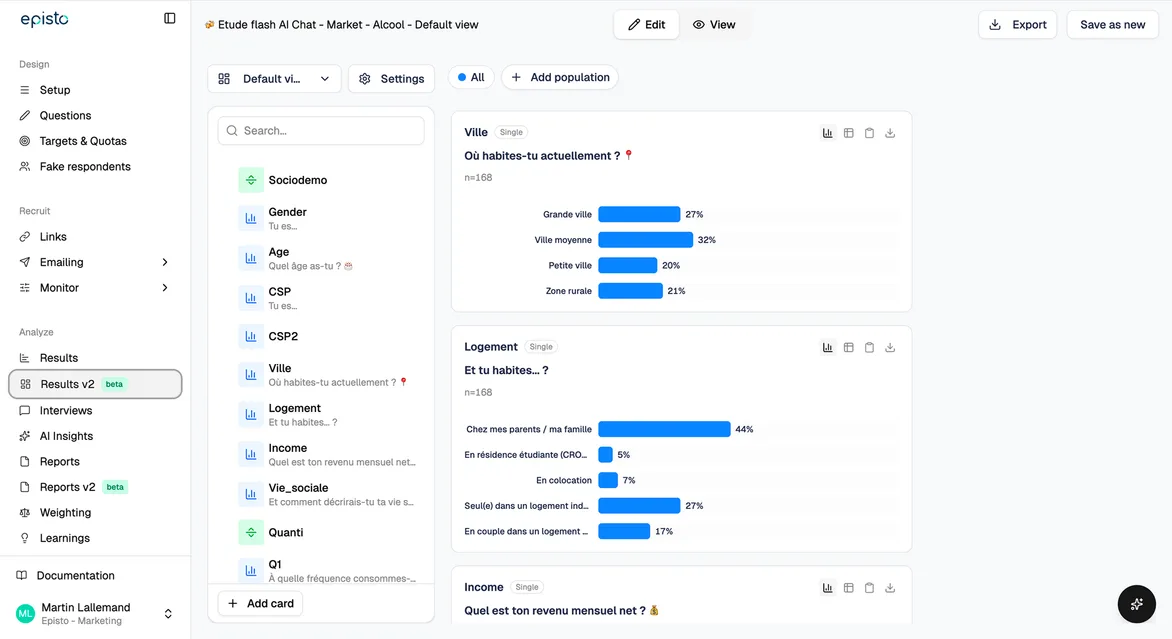Click the Chez mes parents 44% bar
The width and height of the screenshot is (1172, 639).
[664, 429]
